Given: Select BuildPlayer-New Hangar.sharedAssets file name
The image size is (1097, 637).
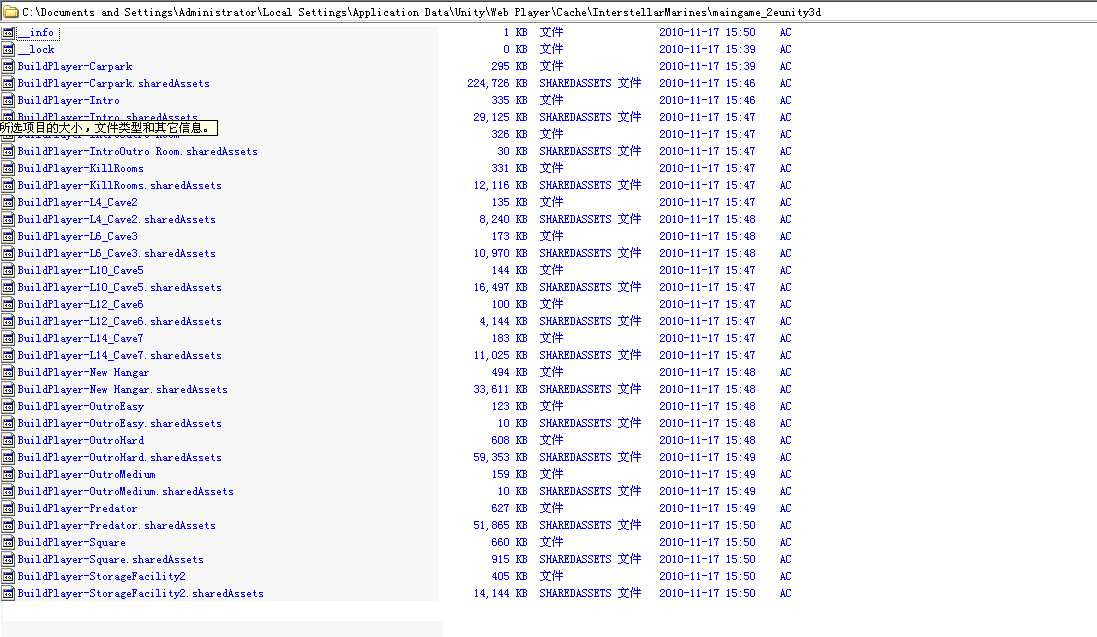Looking at the screenshot, I should pos(122,389).
